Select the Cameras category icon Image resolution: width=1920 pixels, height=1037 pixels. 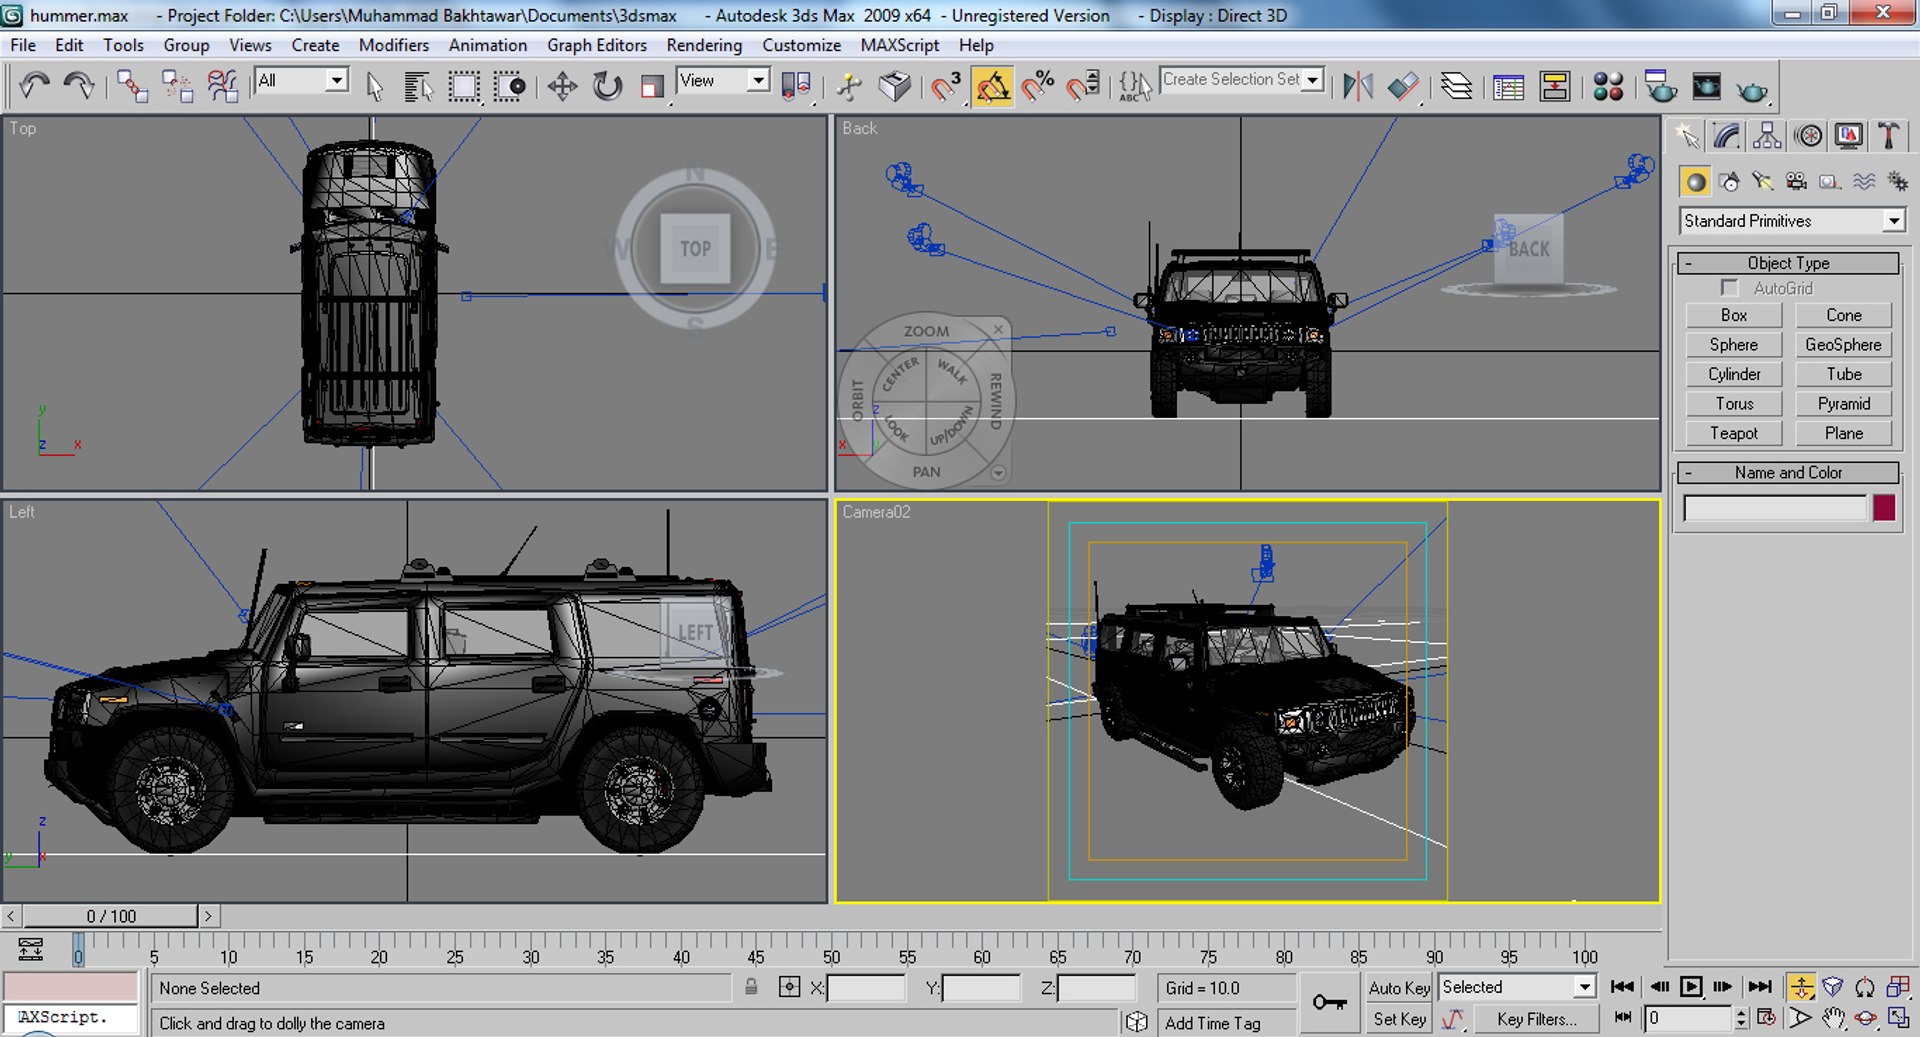1796,181
